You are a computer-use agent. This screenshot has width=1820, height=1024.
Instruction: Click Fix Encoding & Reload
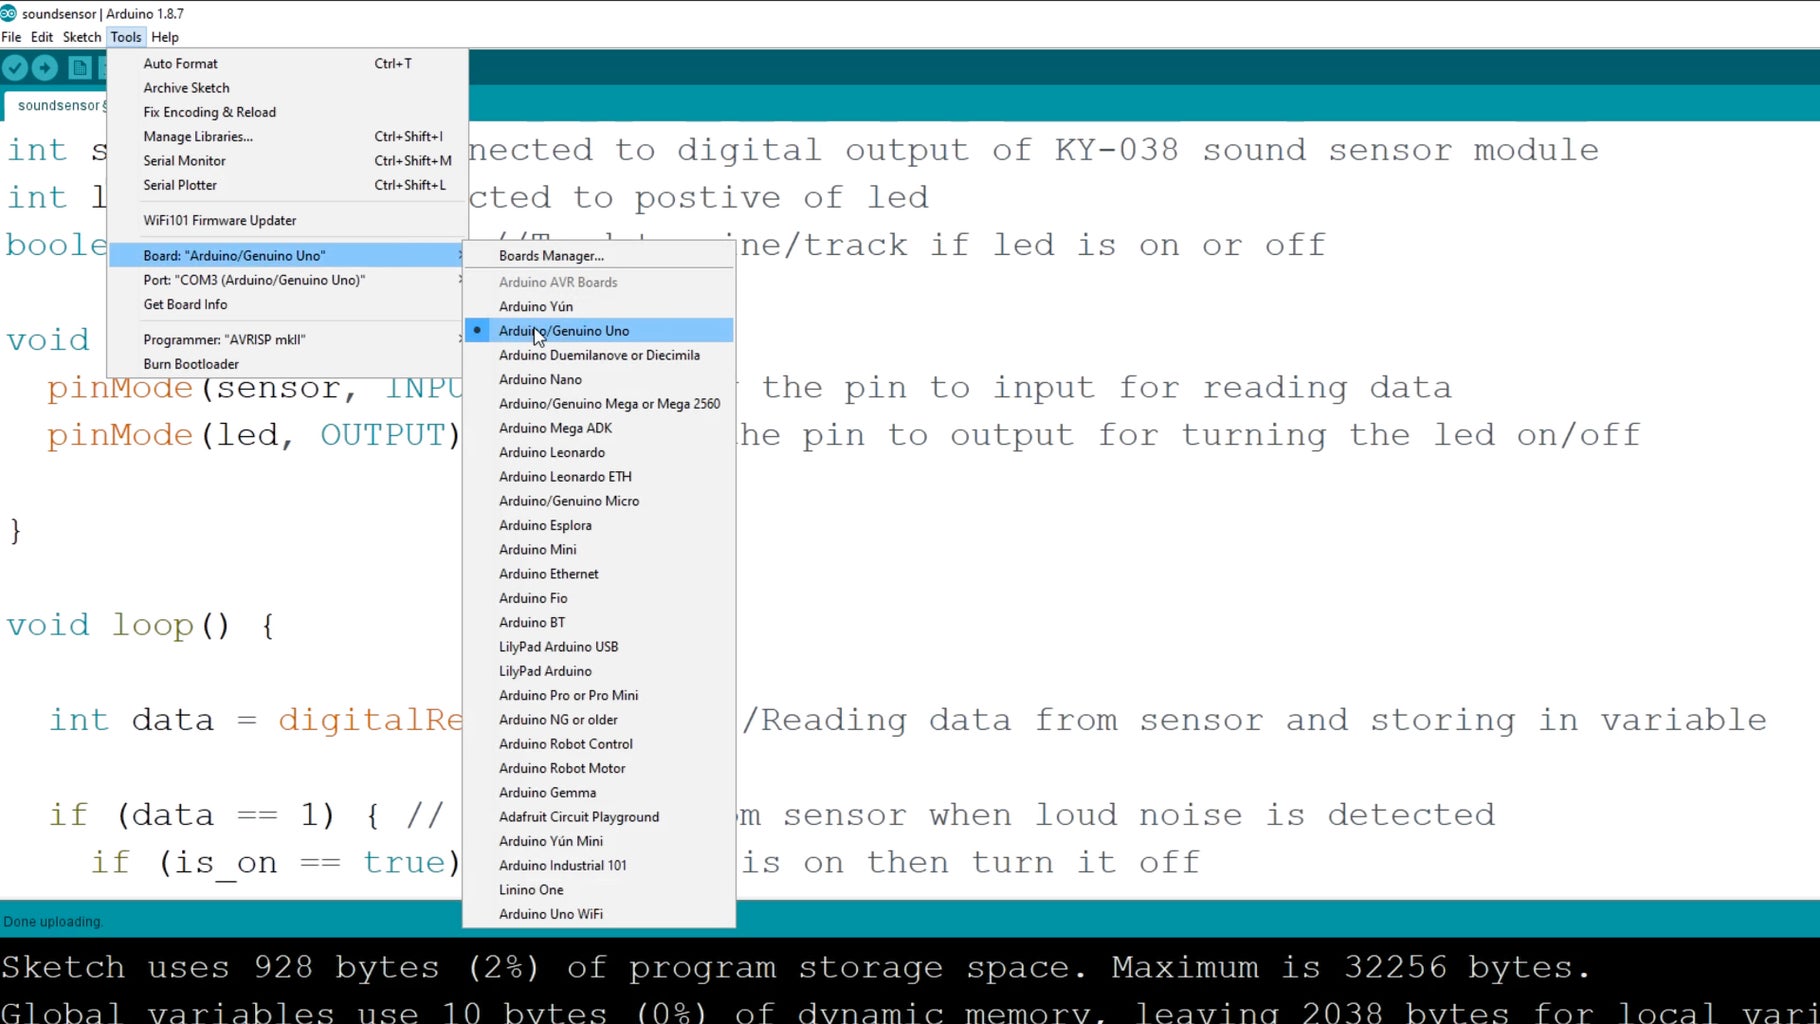(x=288, y=112)
